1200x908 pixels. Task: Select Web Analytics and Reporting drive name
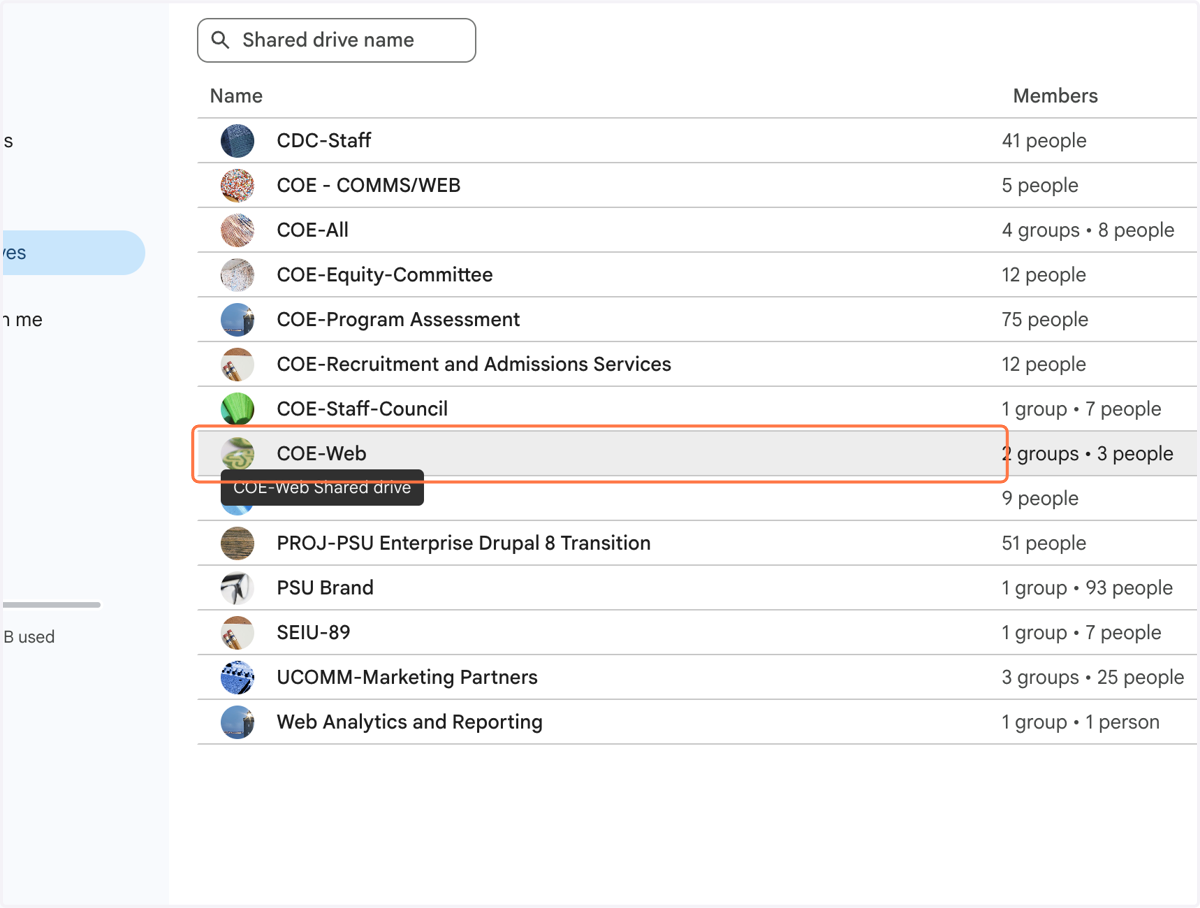click(410, 722)
